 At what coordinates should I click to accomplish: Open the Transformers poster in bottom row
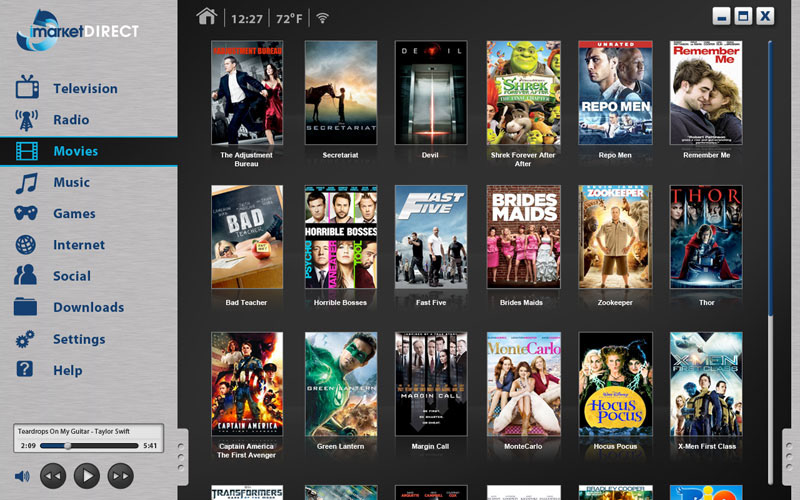(x=247, y=492)
